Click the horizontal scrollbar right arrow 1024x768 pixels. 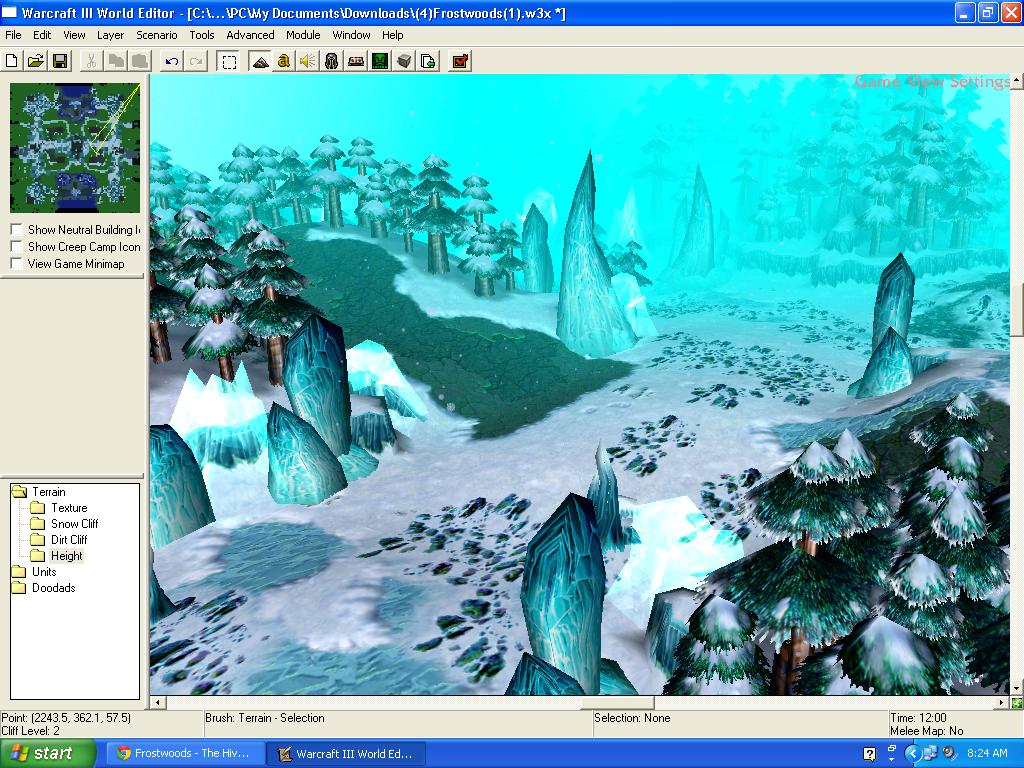pos(1002,703)
